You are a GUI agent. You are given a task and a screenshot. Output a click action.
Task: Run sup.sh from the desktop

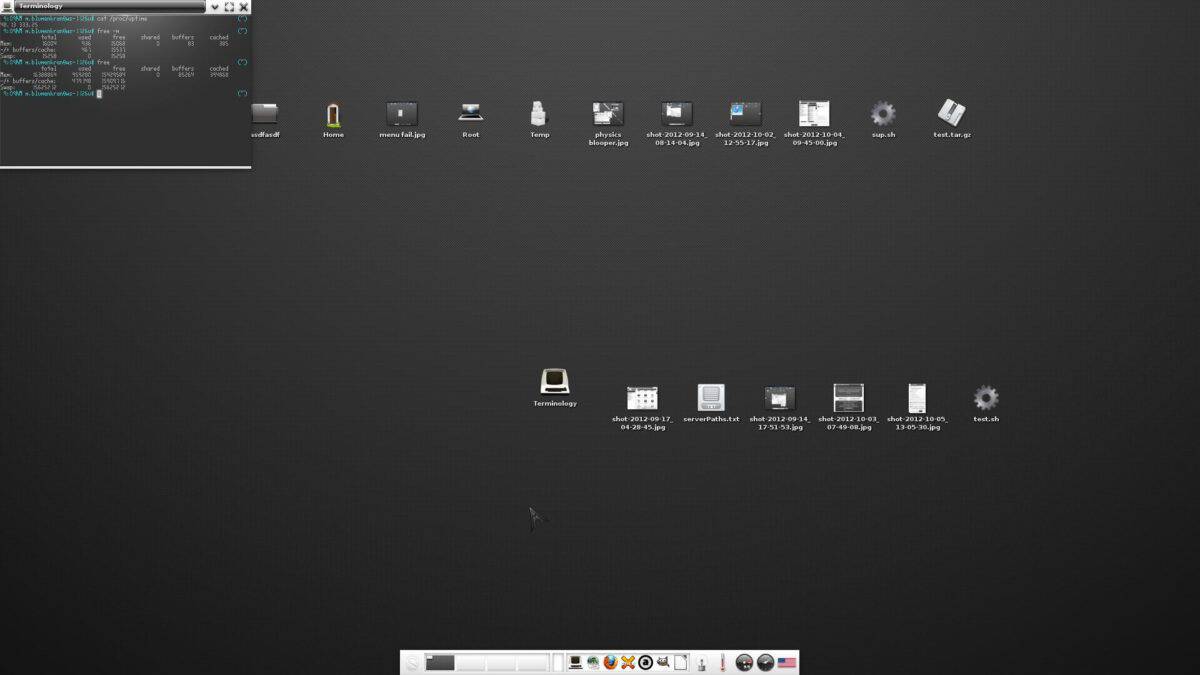click(881, 115)
